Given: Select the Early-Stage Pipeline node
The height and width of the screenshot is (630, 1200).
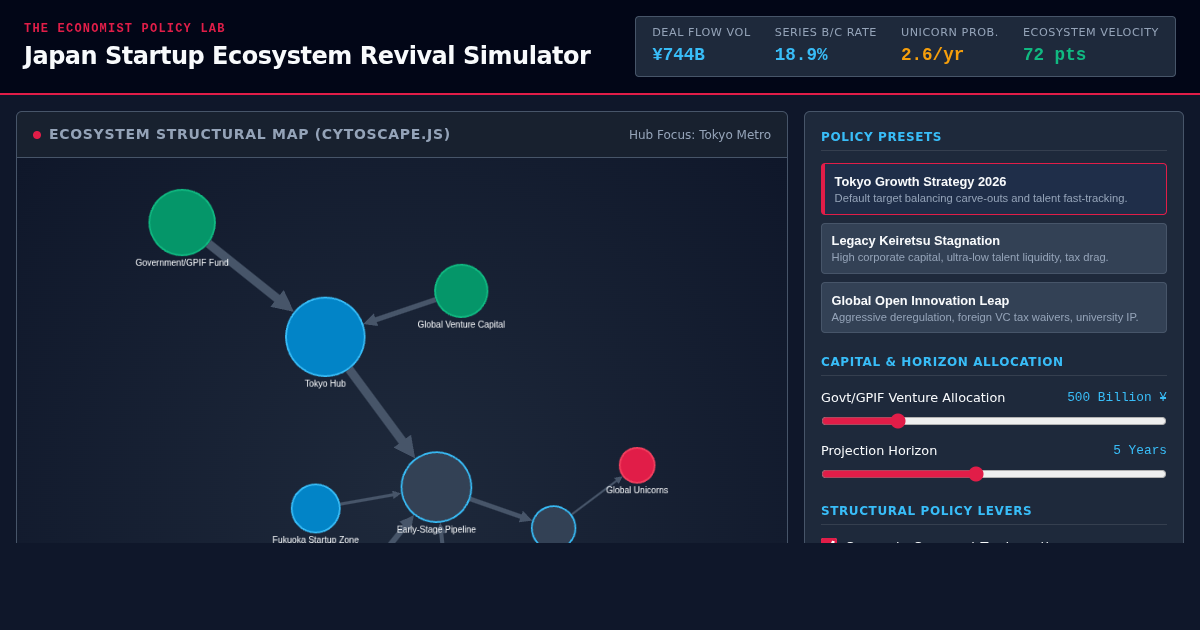Looking at the screenshot, I should (x=436, y=487).
